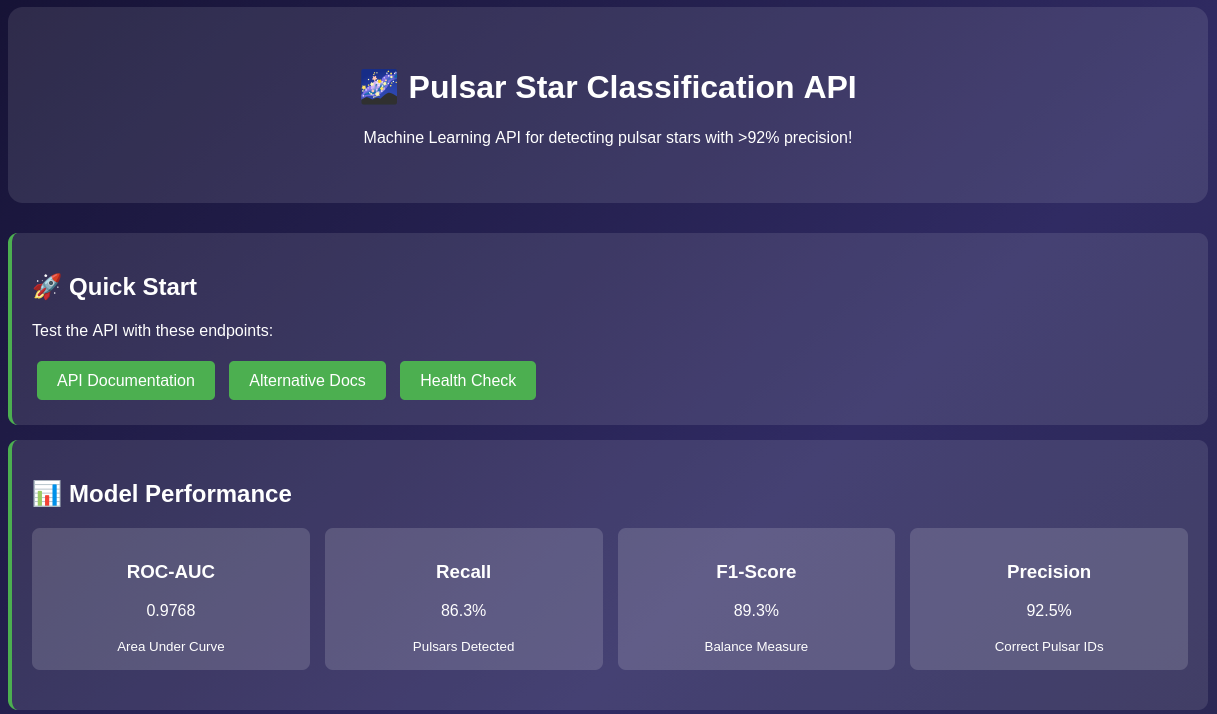This screenshot has width=1217, height=714.
Task: Click the Pulsar Star Classification API title
Action: pyautogui.click(x=632, y=87)
